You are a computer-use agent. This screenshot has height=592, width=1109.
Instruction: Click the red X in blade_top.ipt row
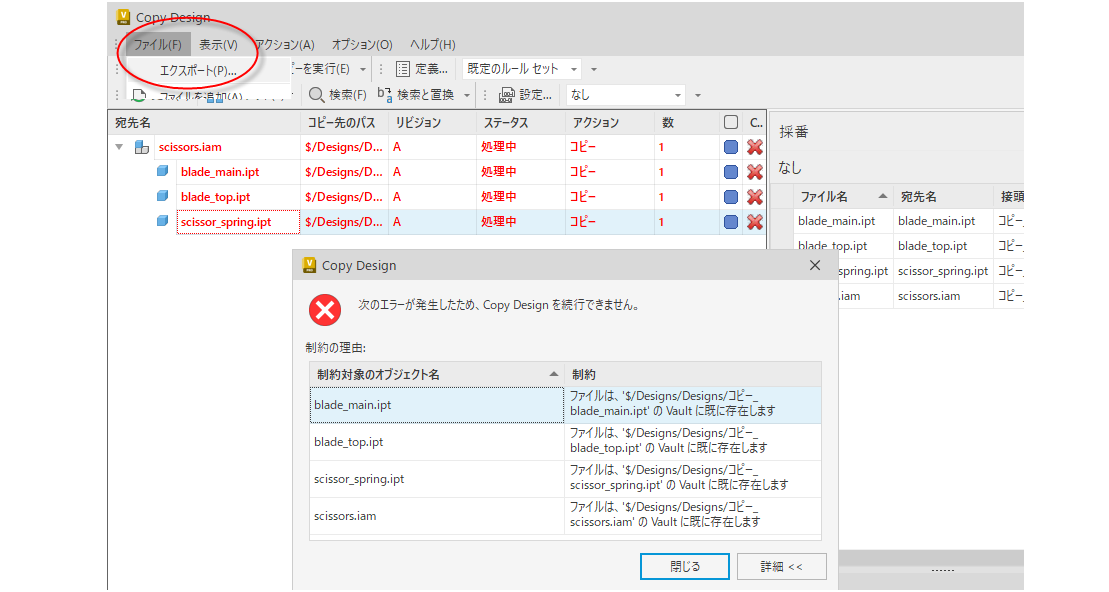tap(755, 197)
